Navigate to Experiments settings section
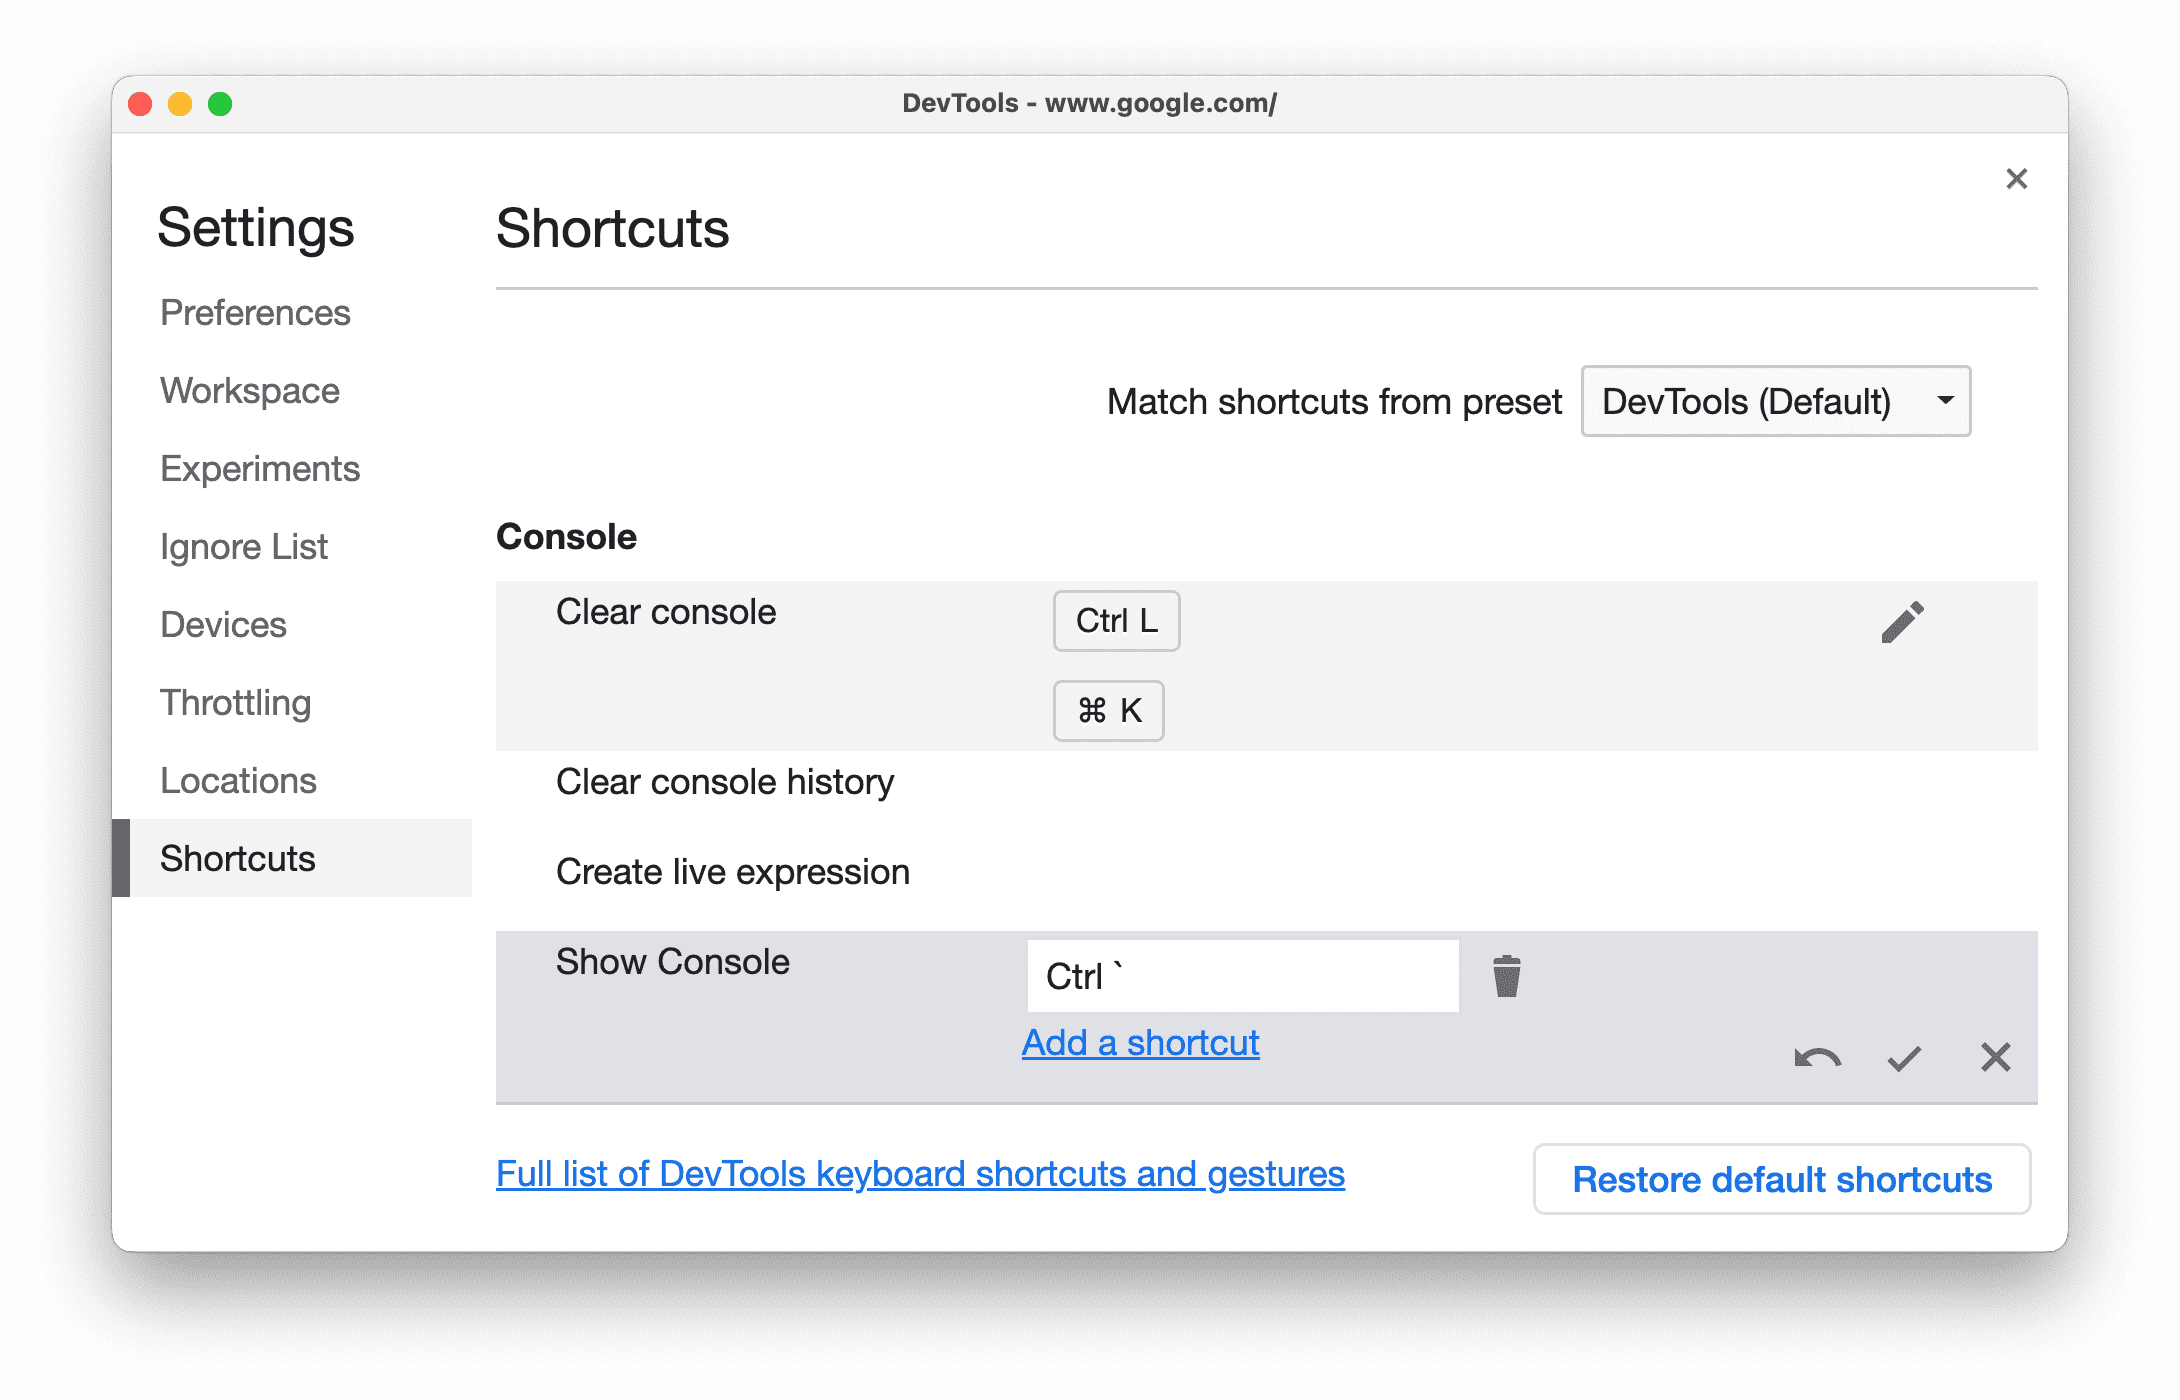 [259, 467]
